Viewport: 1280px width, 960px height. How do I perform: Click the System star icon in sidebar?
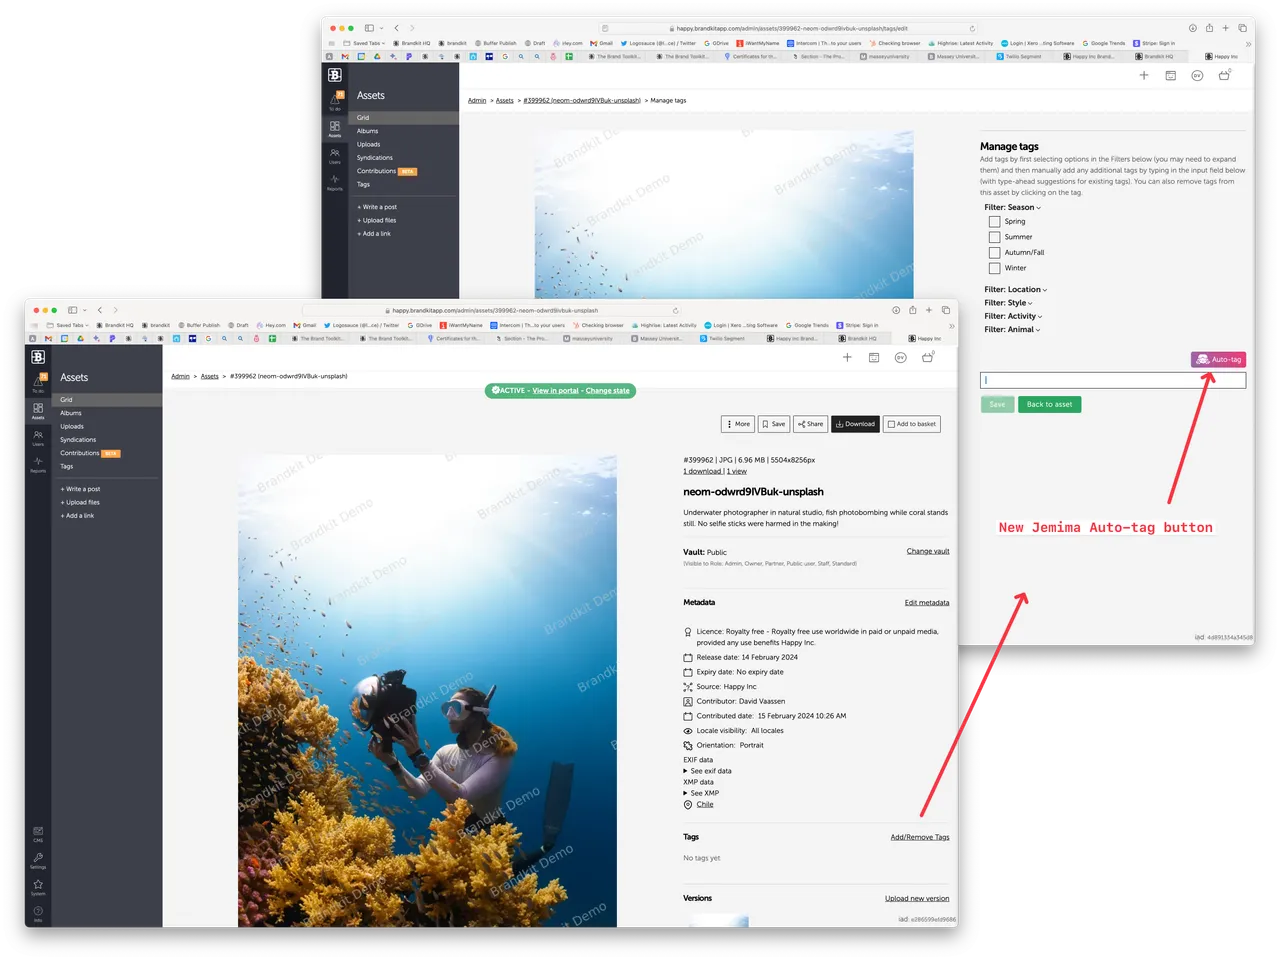38,885
